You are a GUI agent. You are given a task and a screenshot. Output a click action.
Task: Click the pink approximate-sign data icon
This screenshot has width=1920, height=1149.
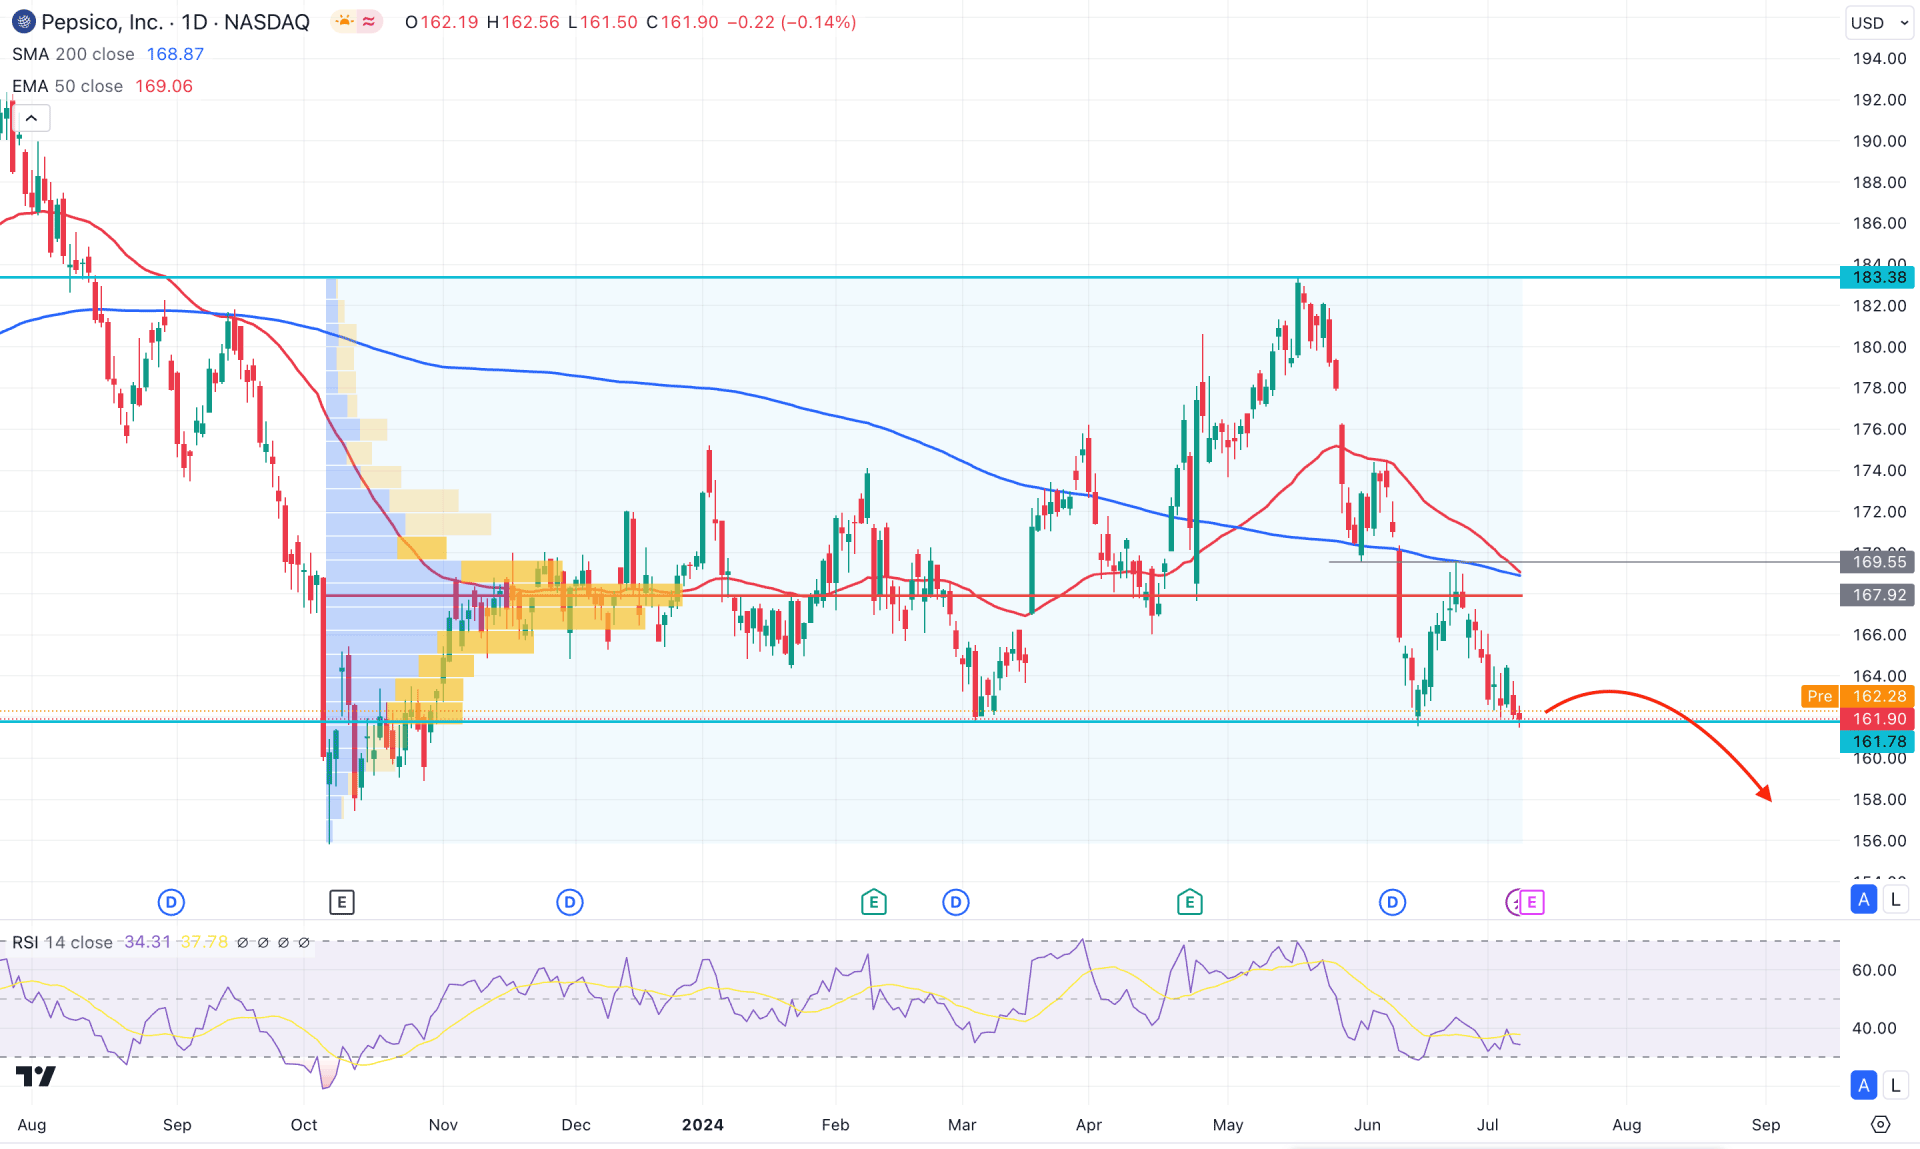(369, 21)
